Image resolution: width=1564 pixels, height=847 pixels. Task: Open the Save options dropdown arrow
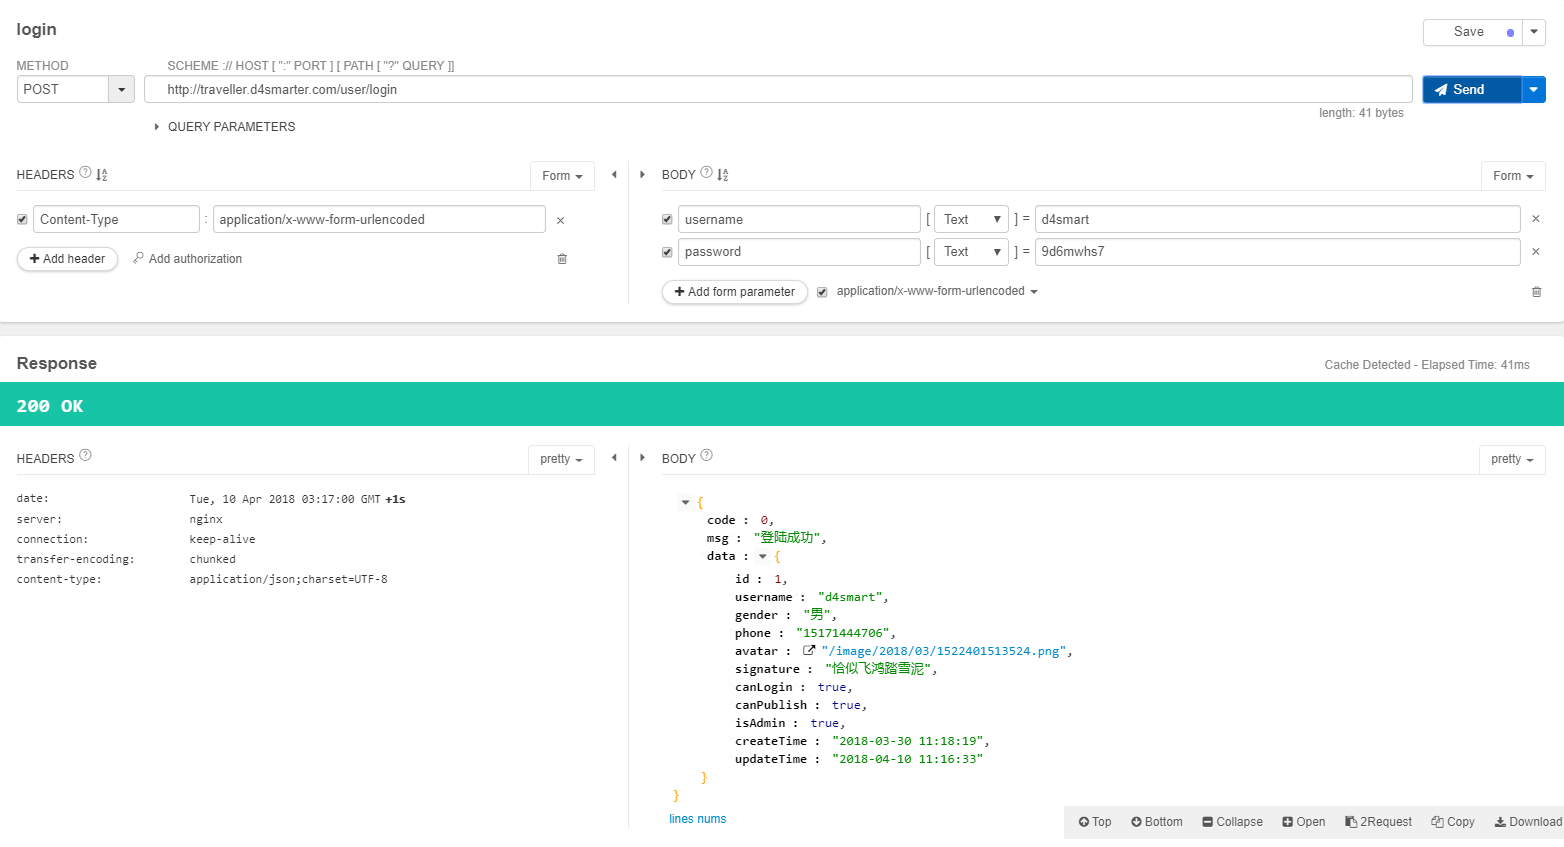pos(1534,32)
